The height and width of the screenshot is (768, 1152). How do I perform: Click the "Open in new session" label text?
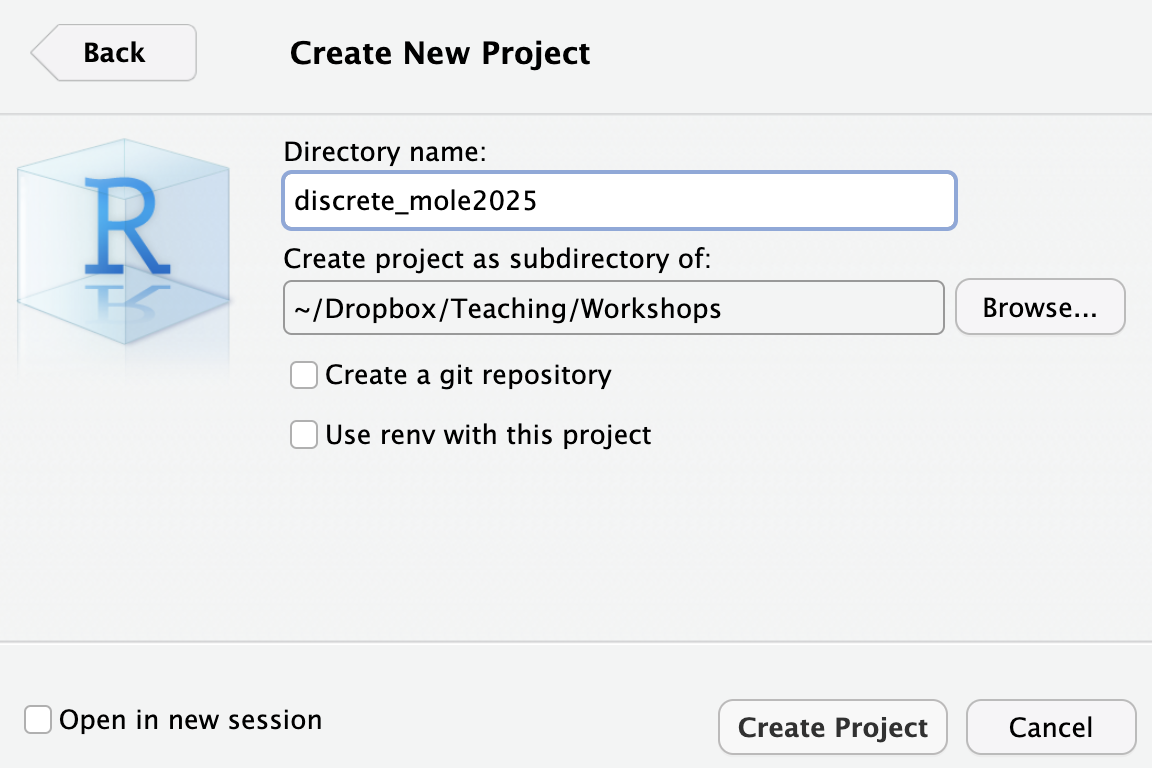point(190,720)
